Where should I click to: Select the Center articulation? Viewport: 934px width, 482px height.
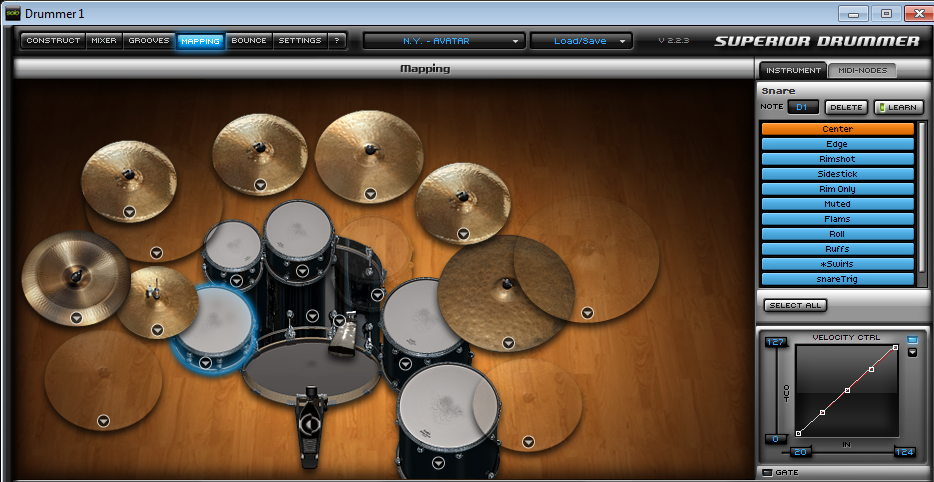tap(838, 129)
